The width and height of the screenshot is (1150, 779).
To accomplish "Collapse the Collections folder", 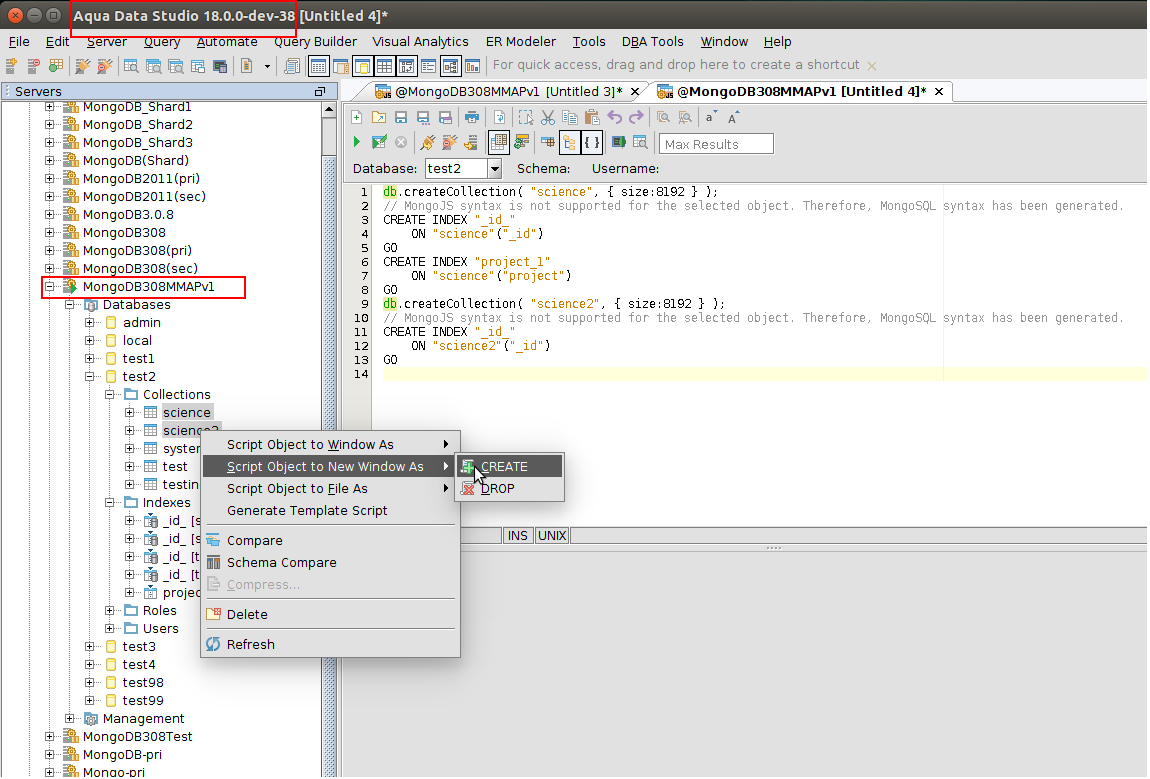I will point(109,394).
